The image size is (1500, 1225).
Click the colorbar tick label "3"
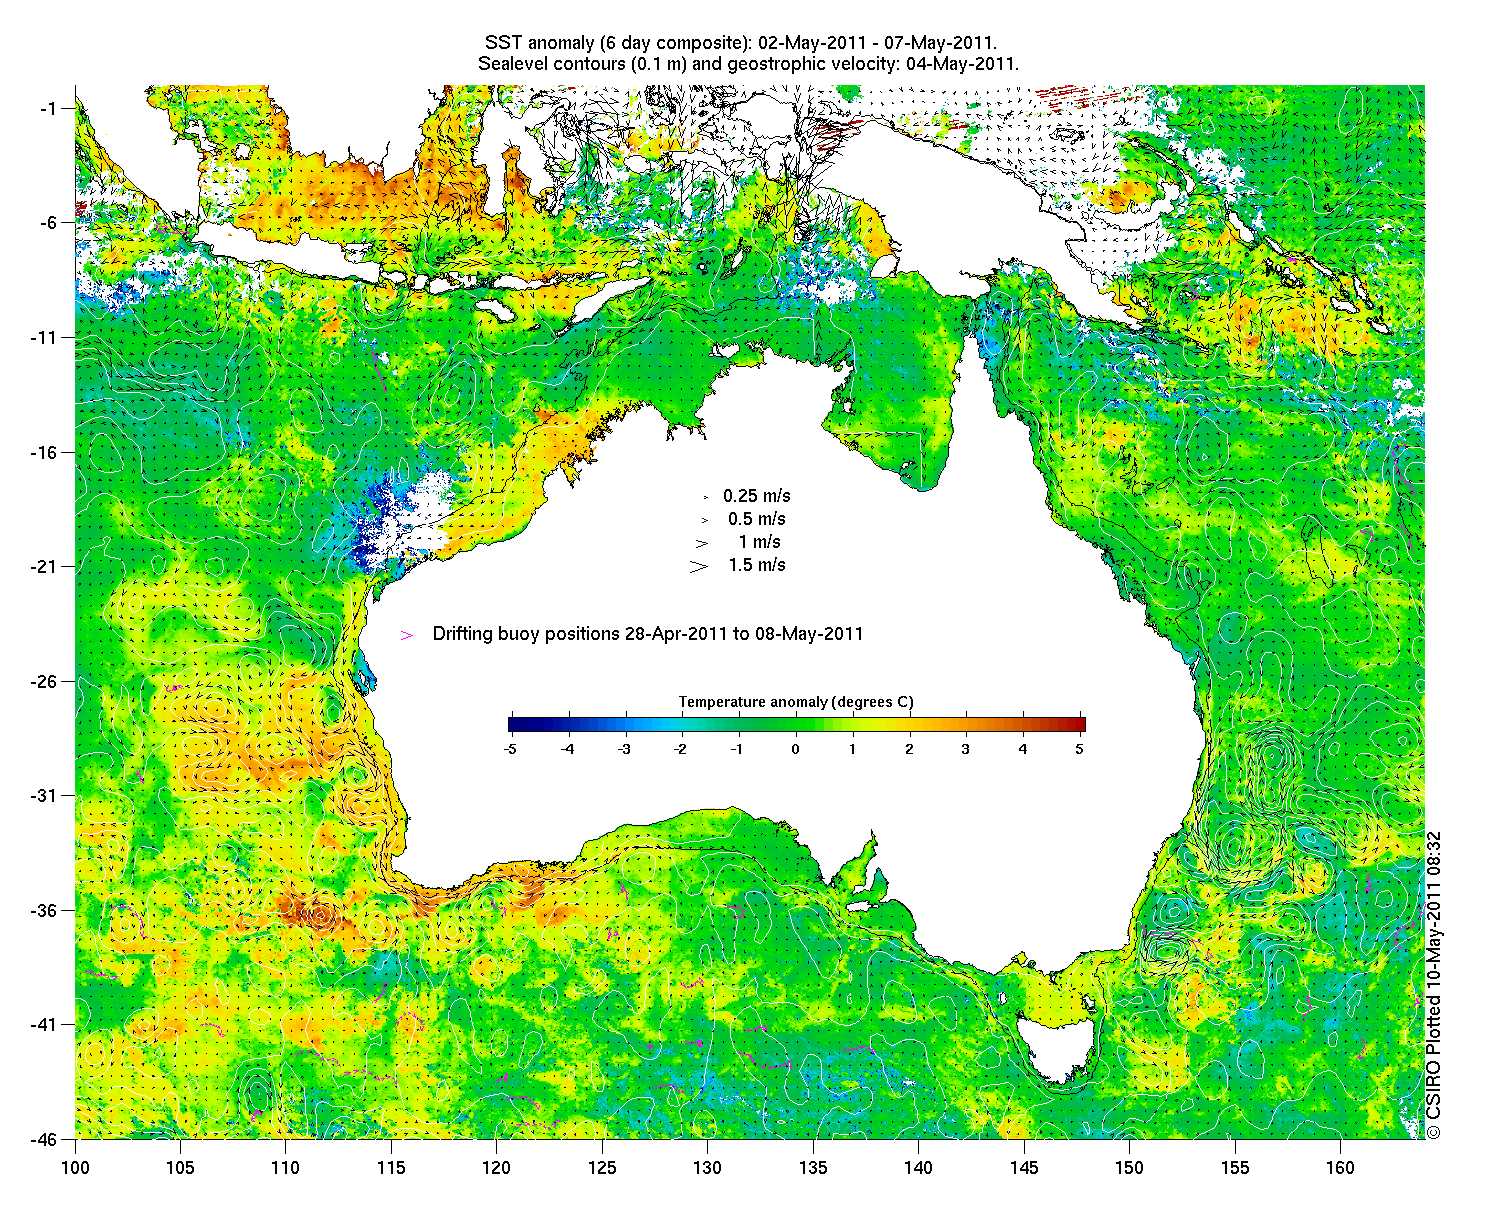[x=966, y=749]
